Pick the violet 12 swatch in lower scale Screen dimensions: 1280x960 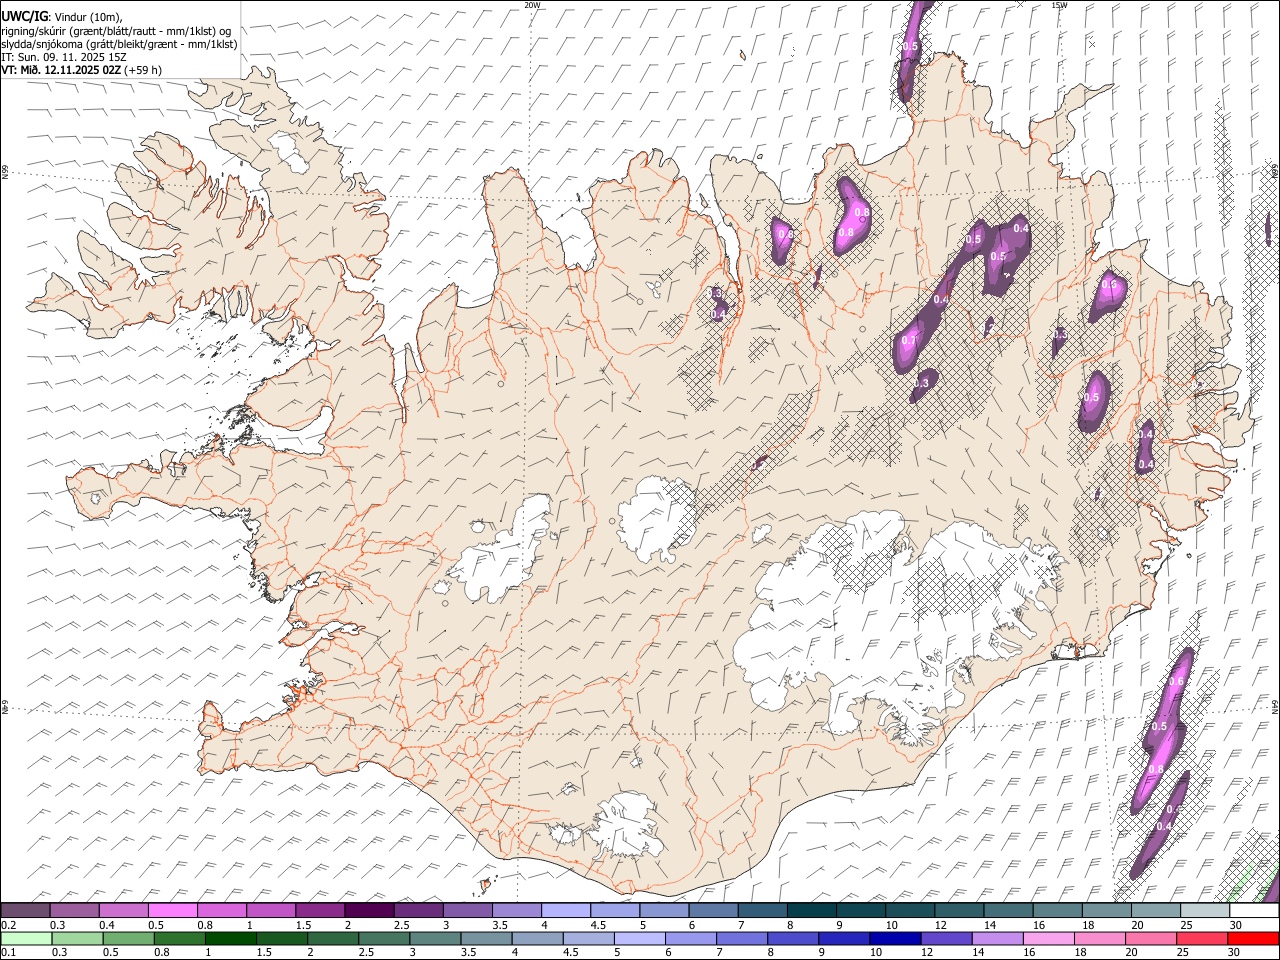(945, 938)
